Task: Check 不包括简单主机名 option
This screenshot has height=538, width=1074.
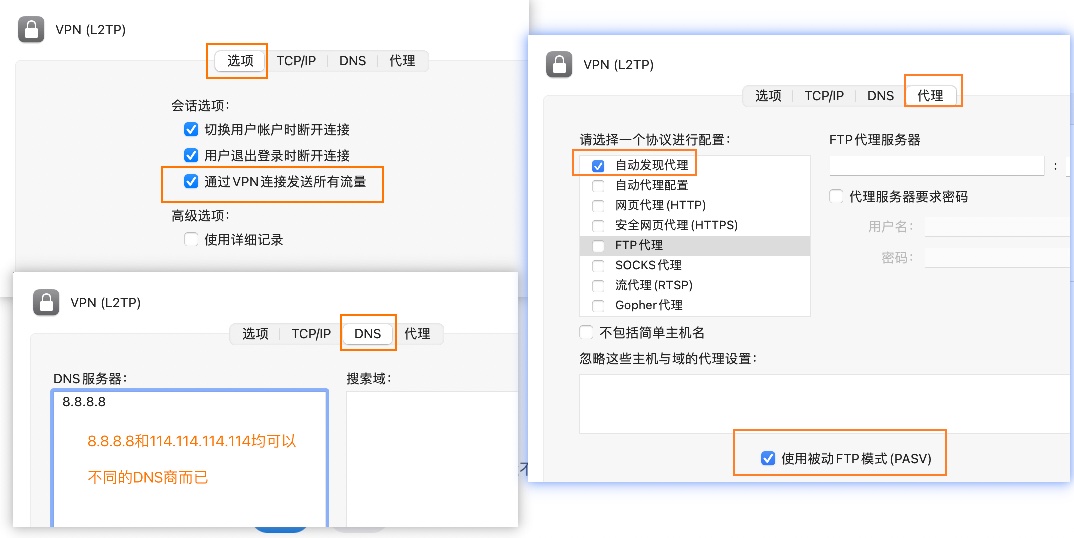Action: (x=587, y=332)
